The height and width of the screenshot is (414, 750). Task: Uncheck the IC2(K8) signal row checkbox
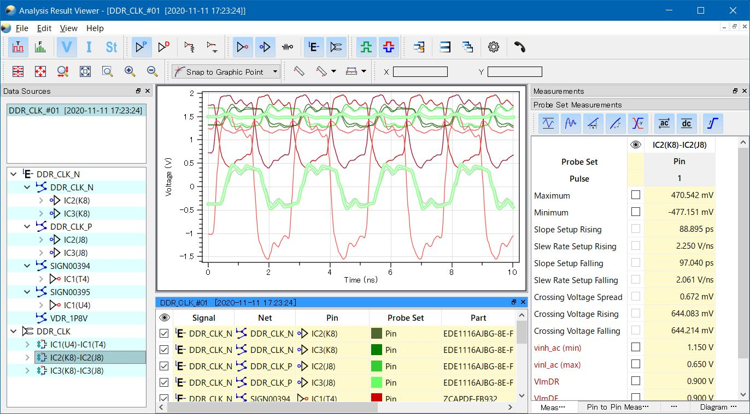[x=164, y=334]
